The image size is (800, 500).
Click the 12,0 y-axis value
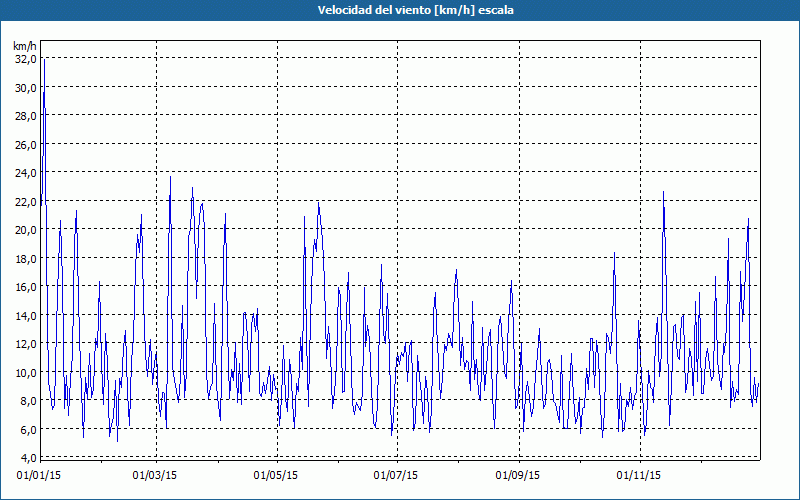26,344
